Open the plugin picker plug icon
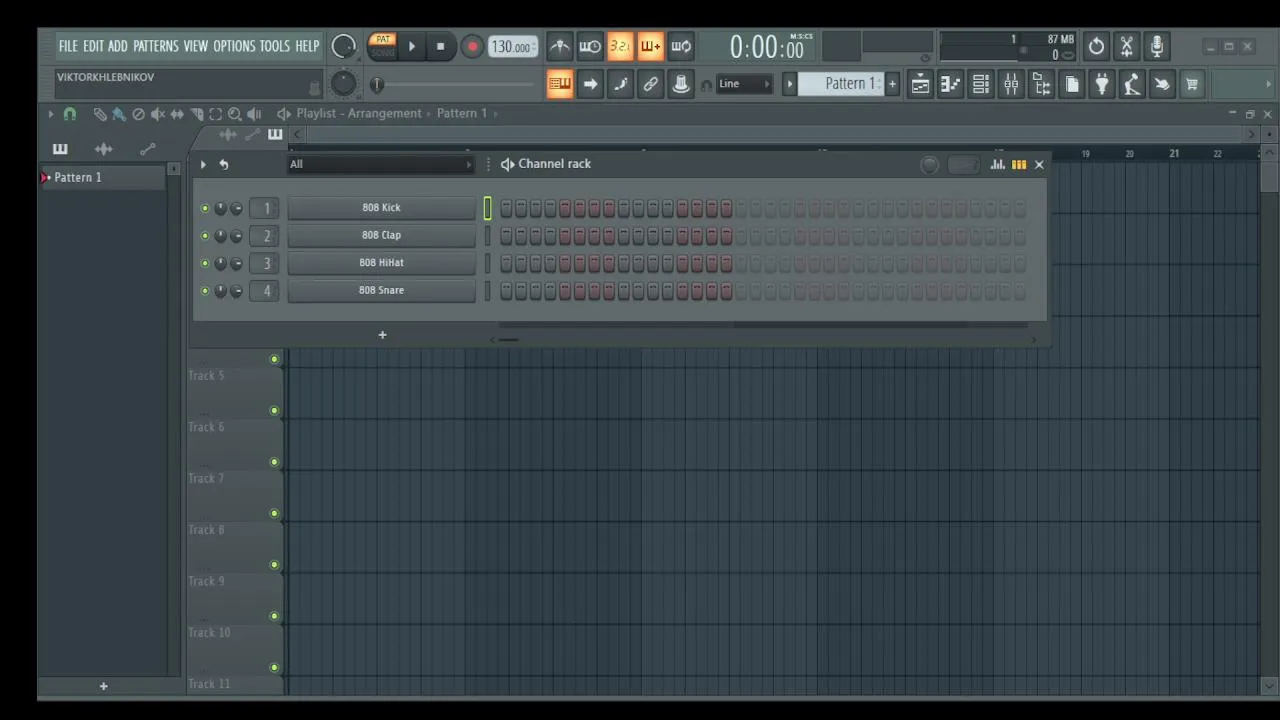 coord(1102,84)
